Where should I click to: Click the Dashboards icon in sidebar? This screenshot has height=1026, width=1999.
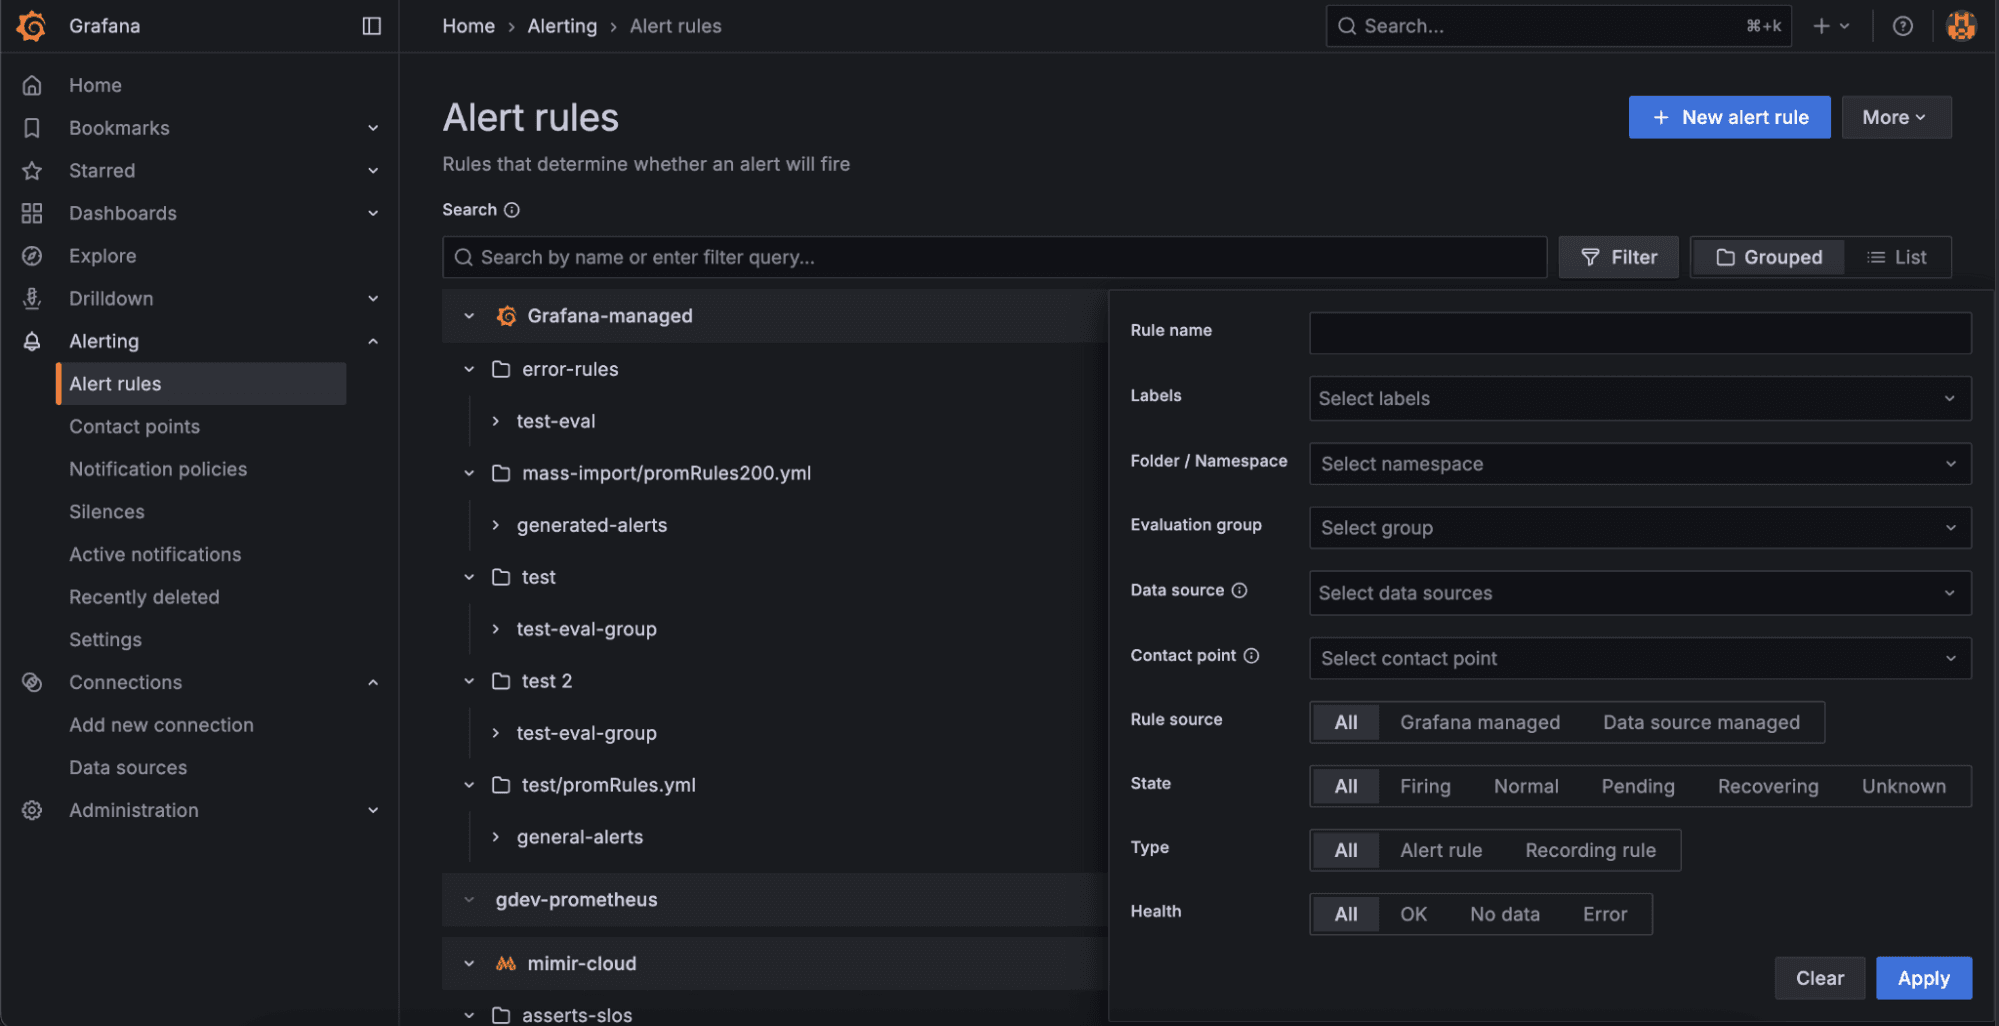click(31, 213)
